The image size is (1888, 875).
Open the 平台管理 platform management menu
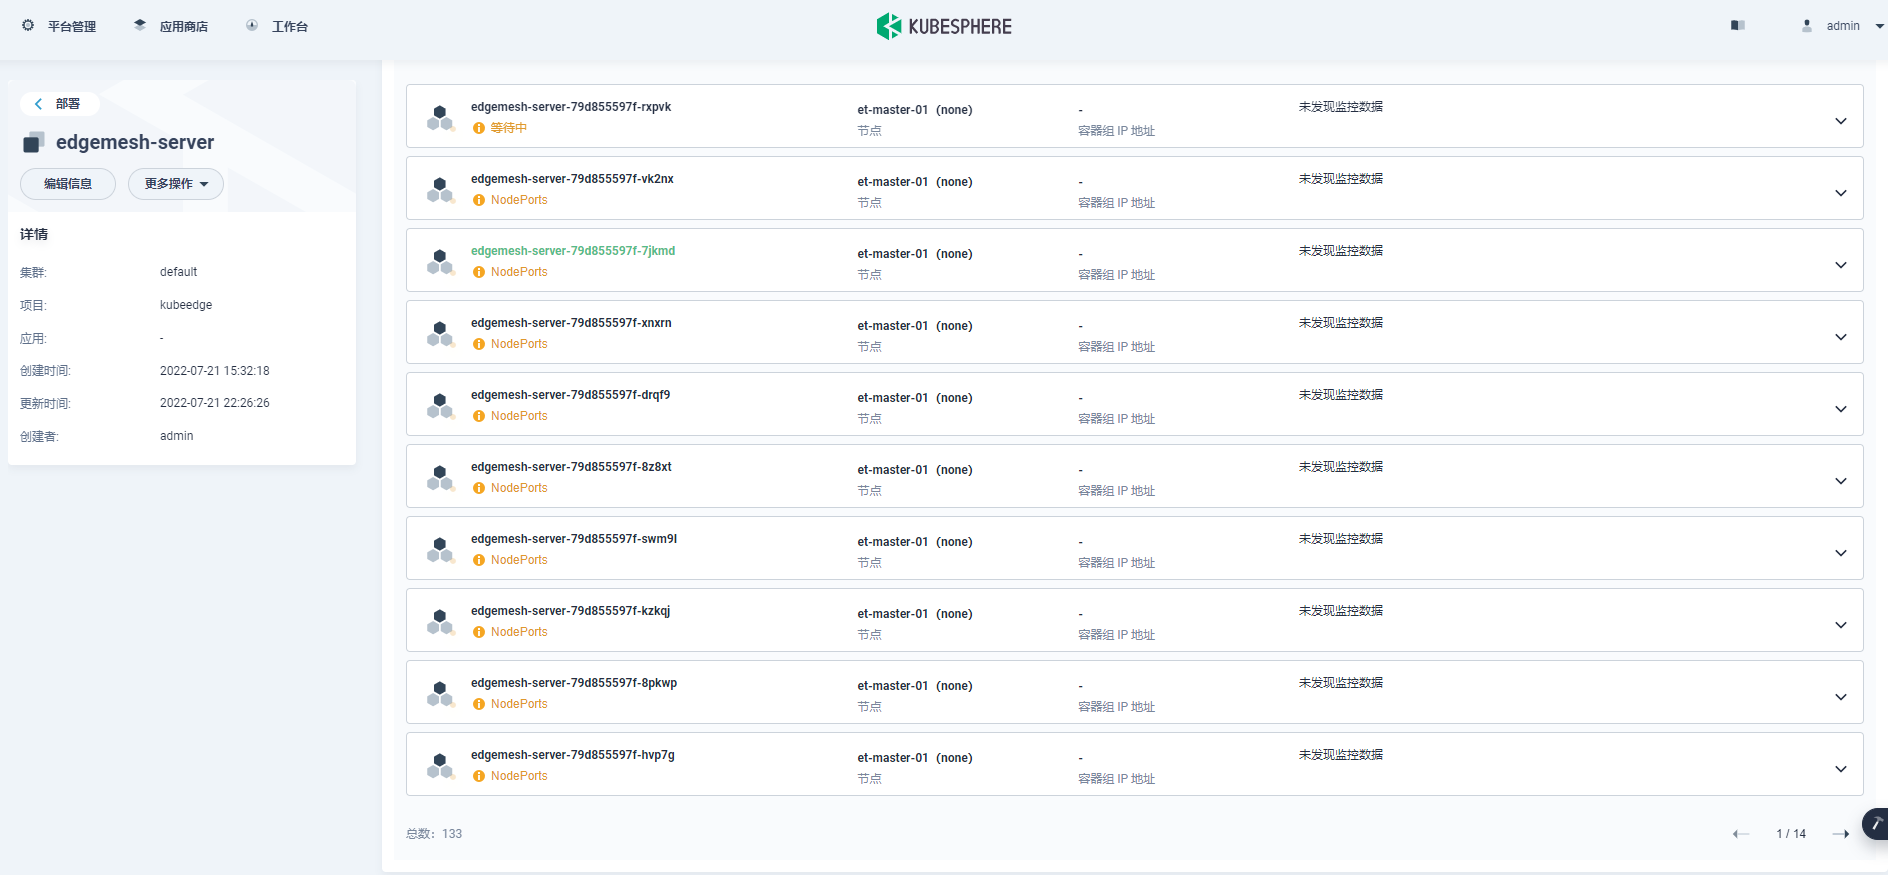(x=59, y=26)
